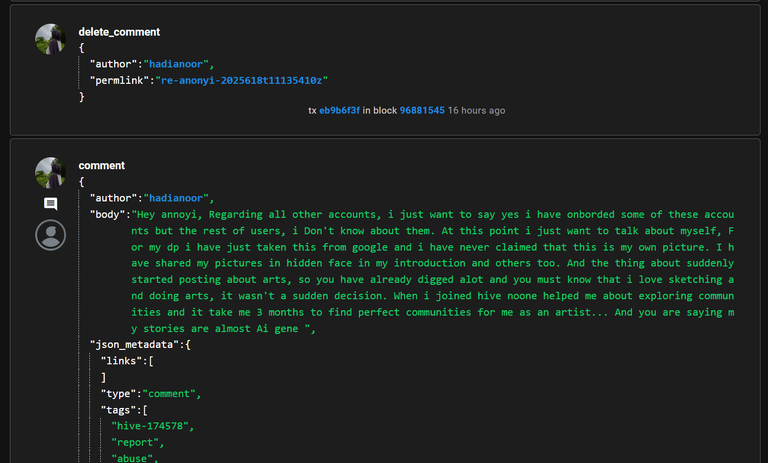Image resolution: width=768 pixels, height=463 pixels.
Task: Click the speech bubble comment icon
Action: 50,204
